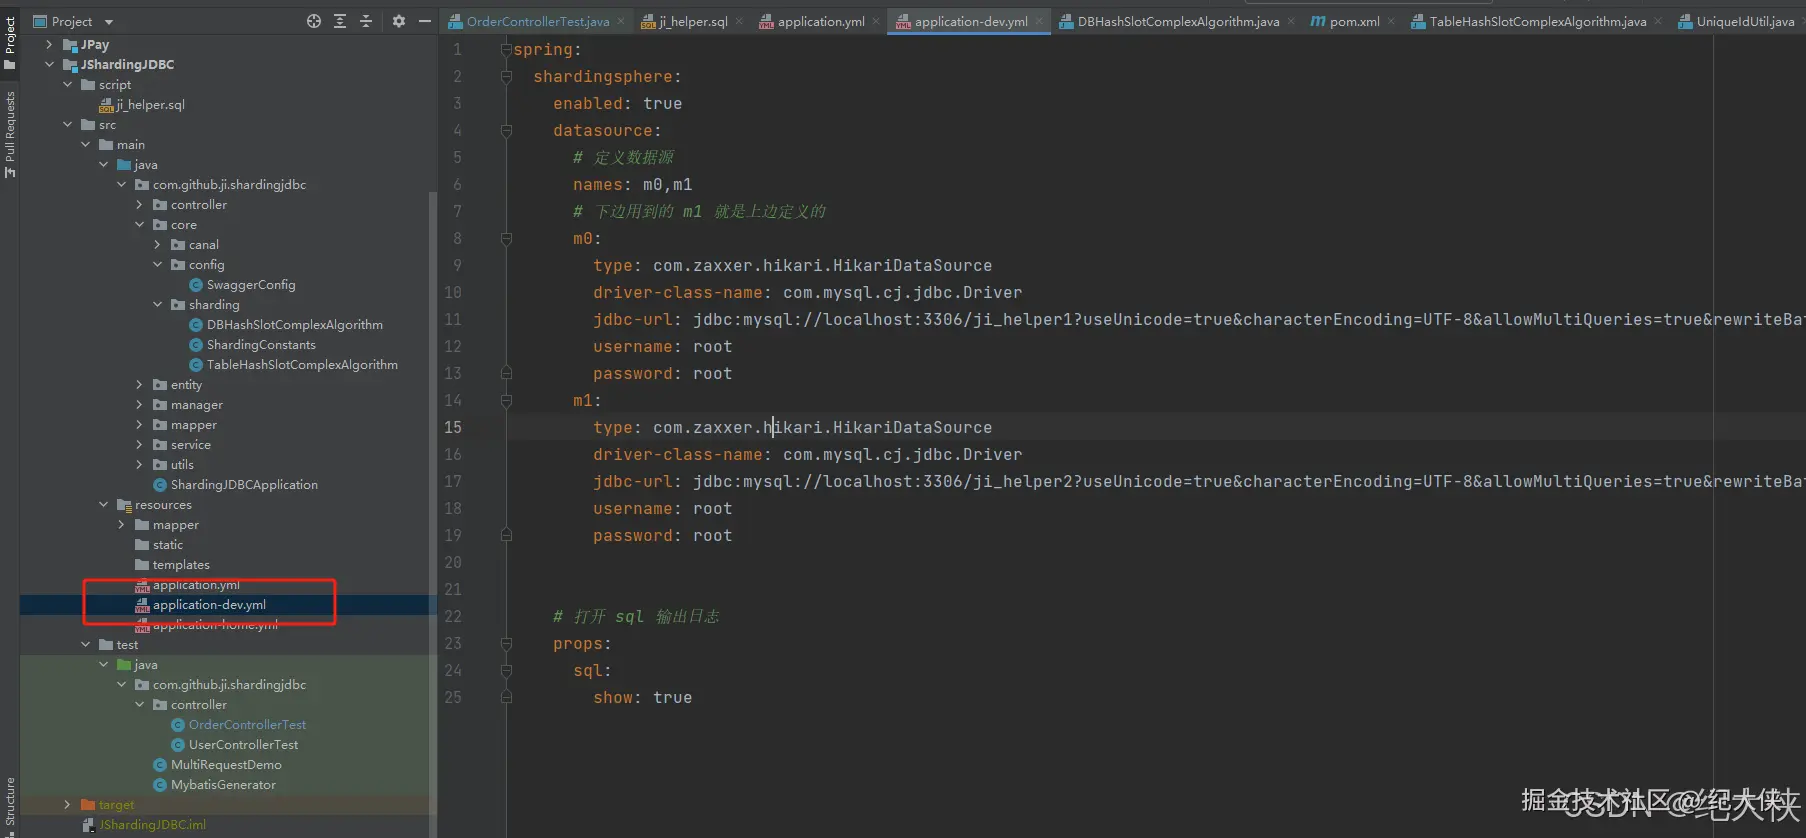Fold the datasource block at line 4

point(506,130)
